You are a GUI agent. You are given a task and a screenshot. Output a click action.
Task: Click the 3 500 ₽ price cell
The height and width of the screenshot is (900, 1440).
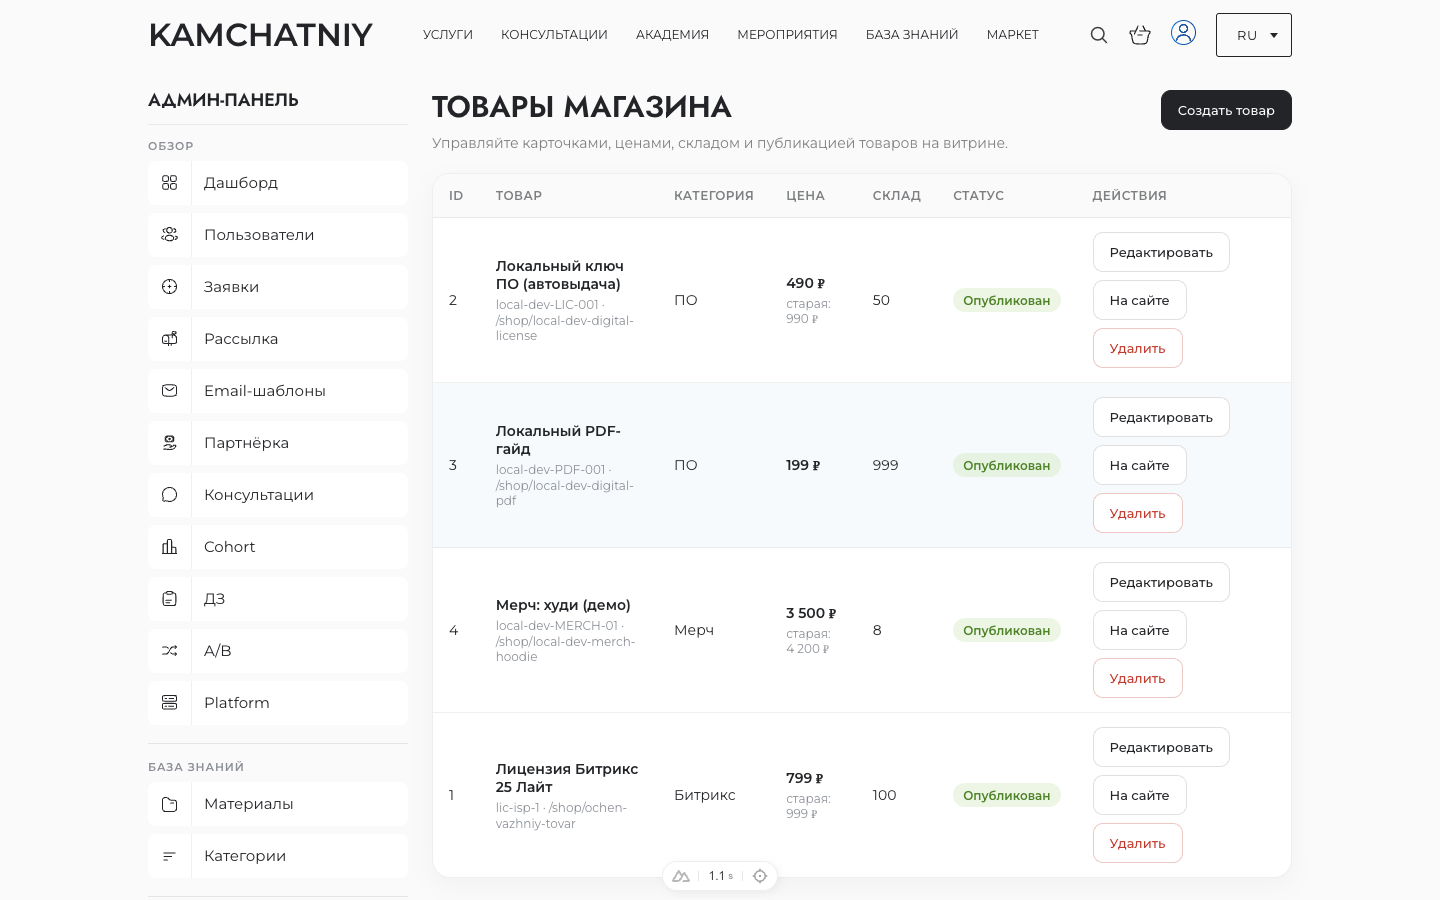[811, 613]
